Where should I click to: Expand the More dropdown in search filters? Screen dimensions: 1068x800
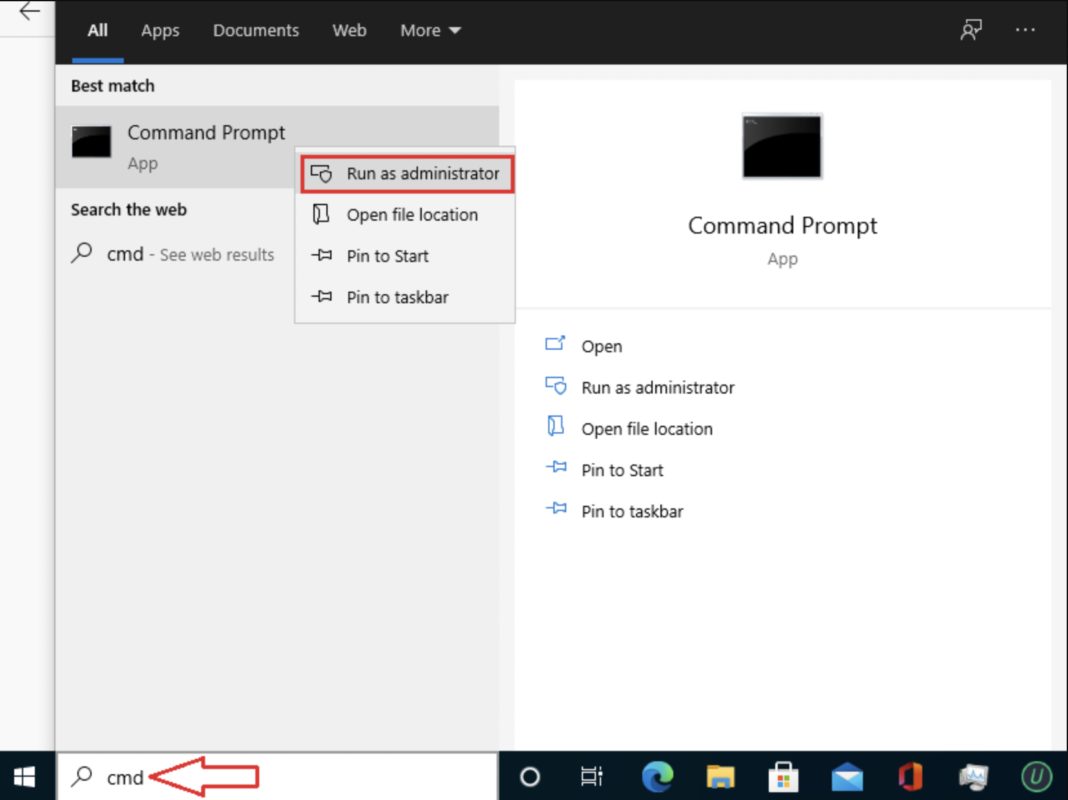click(x=429, y=30)
